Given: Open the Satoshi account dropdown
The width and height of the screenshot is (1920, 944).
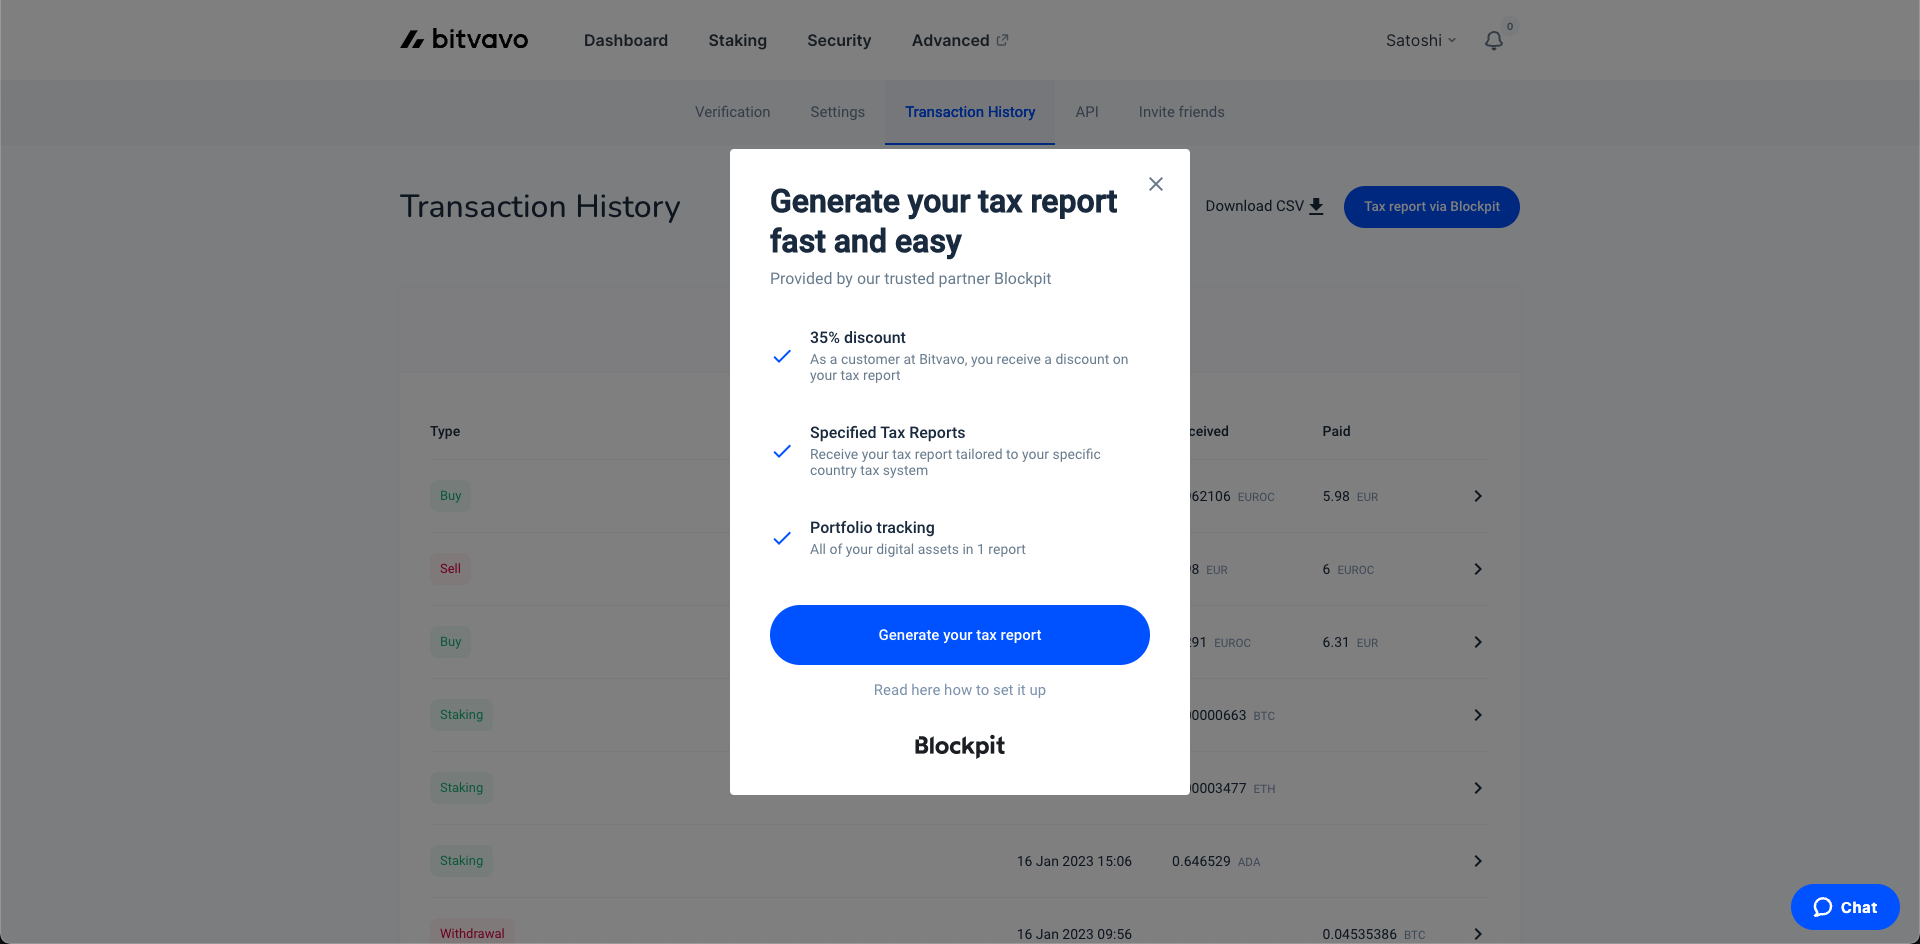Looking at the screenshot, I should [x=1421, y=41].
